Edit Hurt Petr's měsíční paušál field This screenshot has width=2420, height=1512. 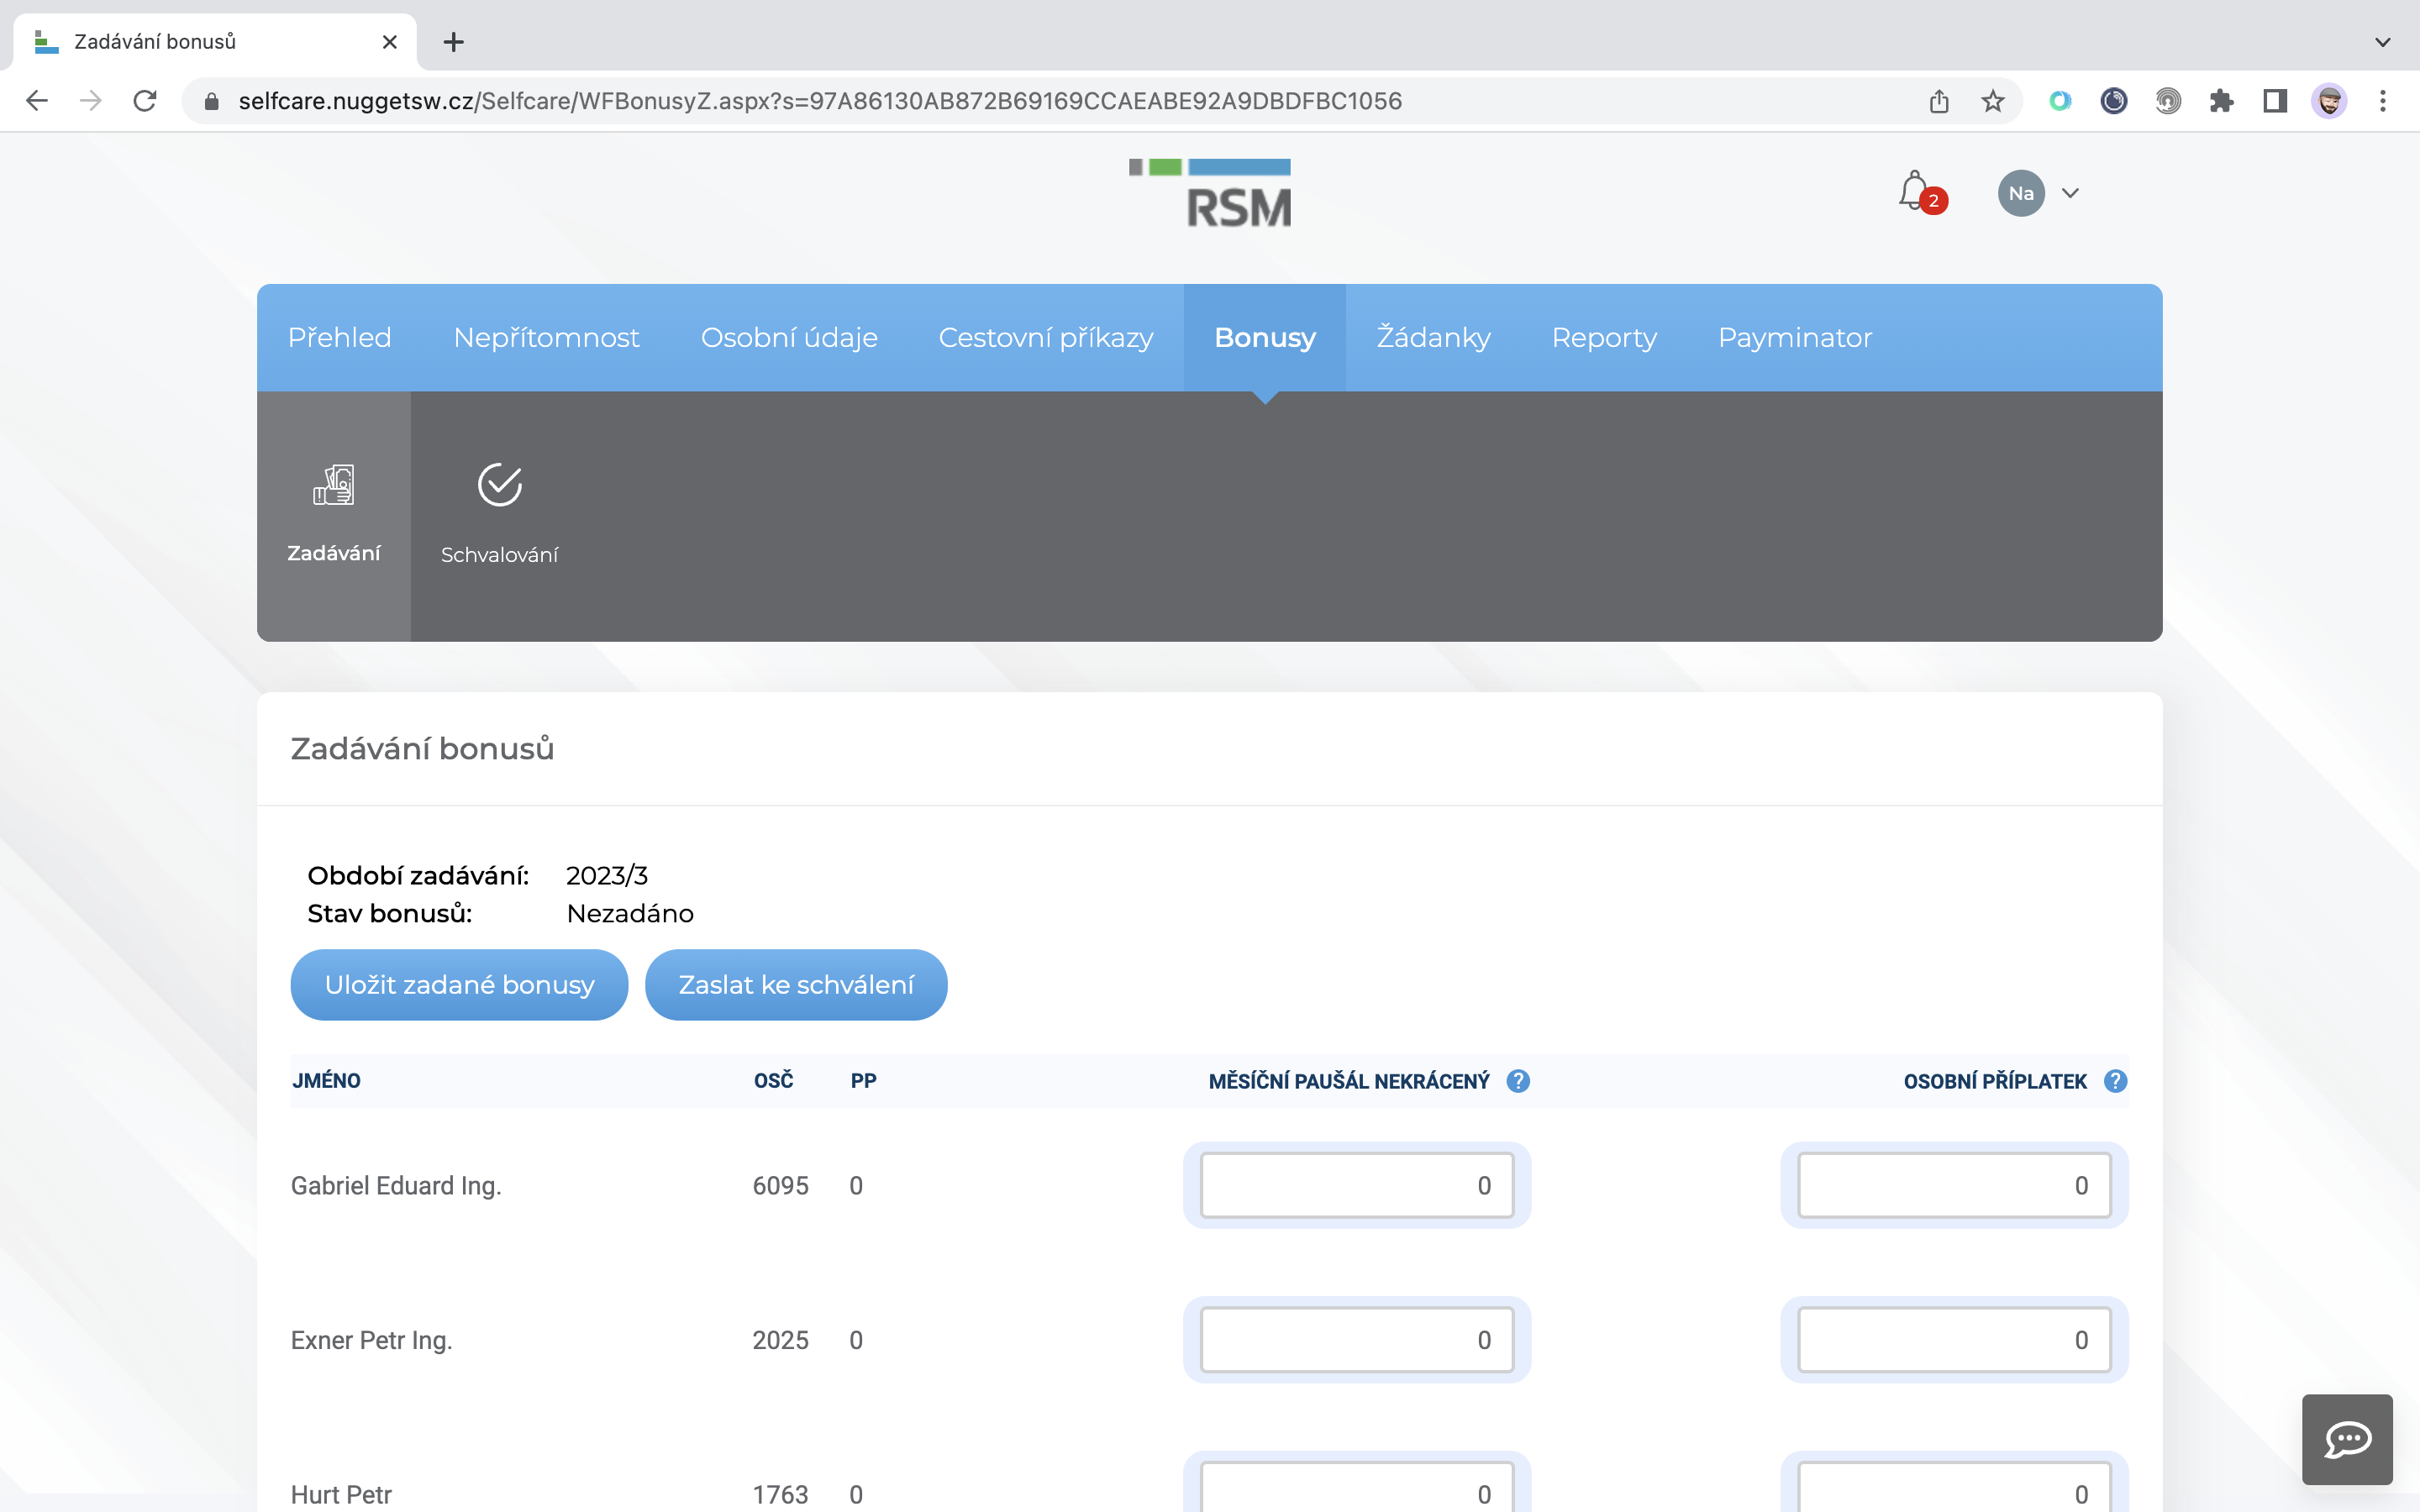click(1357, 1487)
